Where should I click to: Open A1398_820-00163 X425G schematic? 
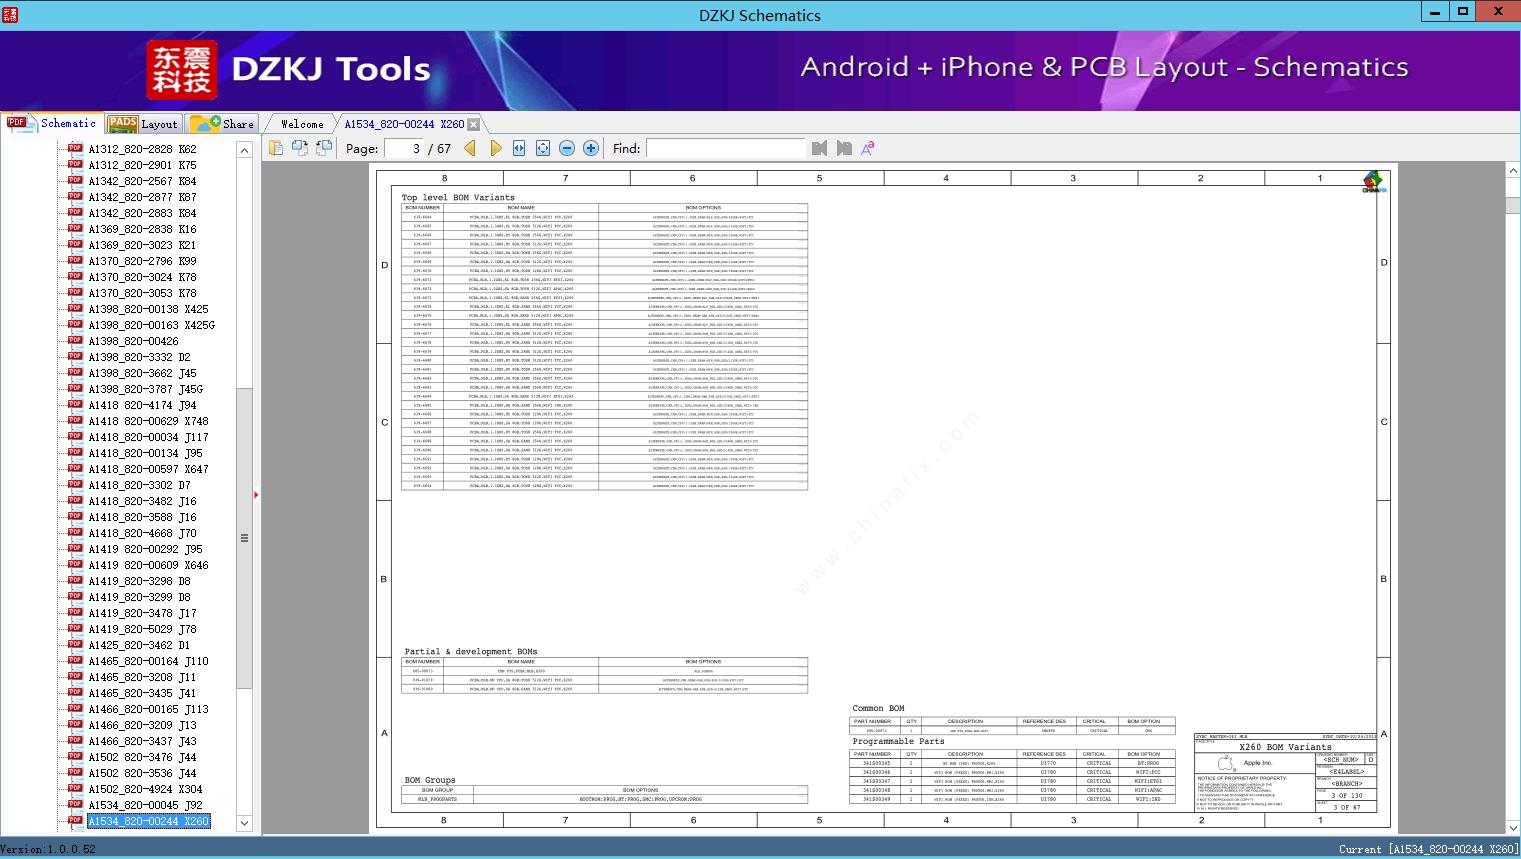(151, 325)
